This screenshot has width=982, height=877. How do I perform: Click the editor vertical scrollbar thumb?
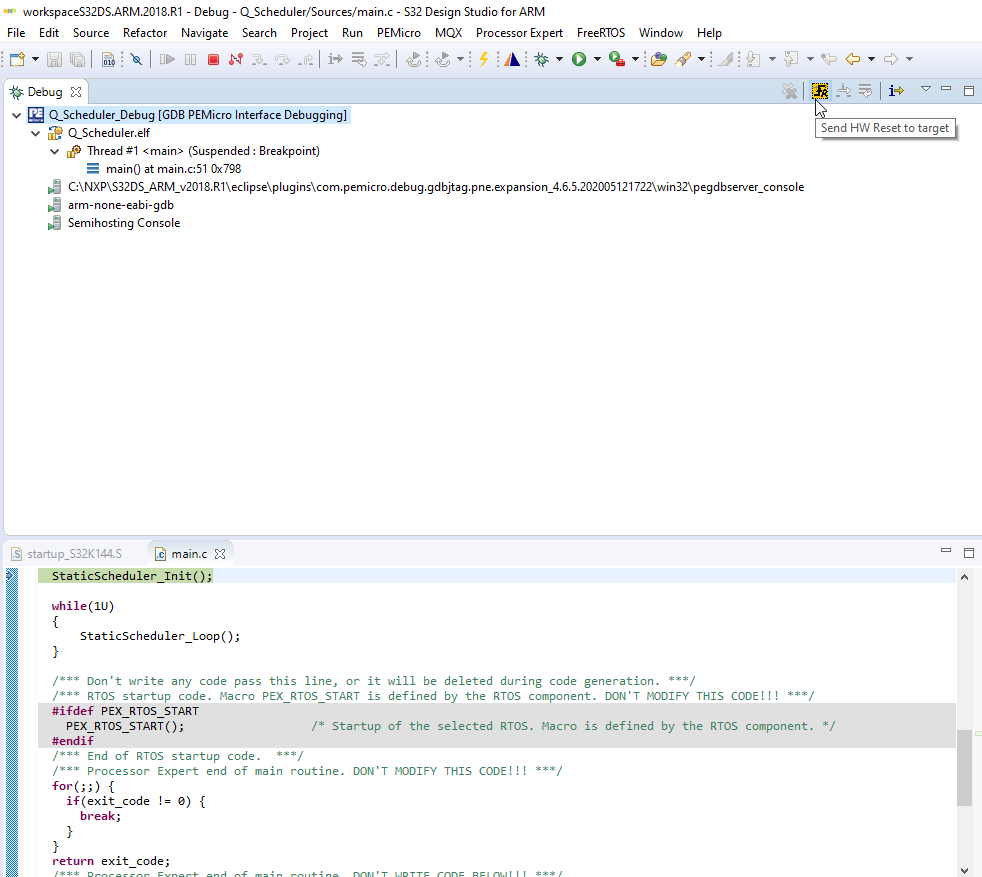tap(964, 768)
